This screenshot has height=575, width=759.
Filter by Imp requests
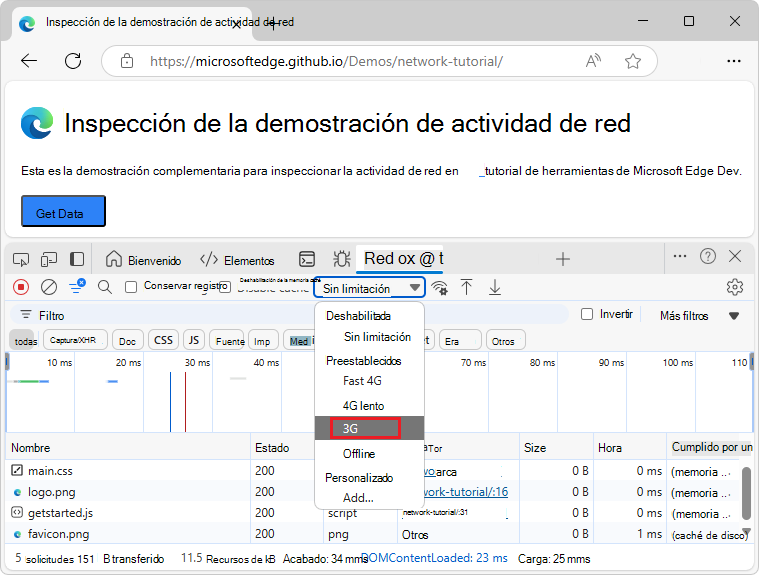point(263,341)
